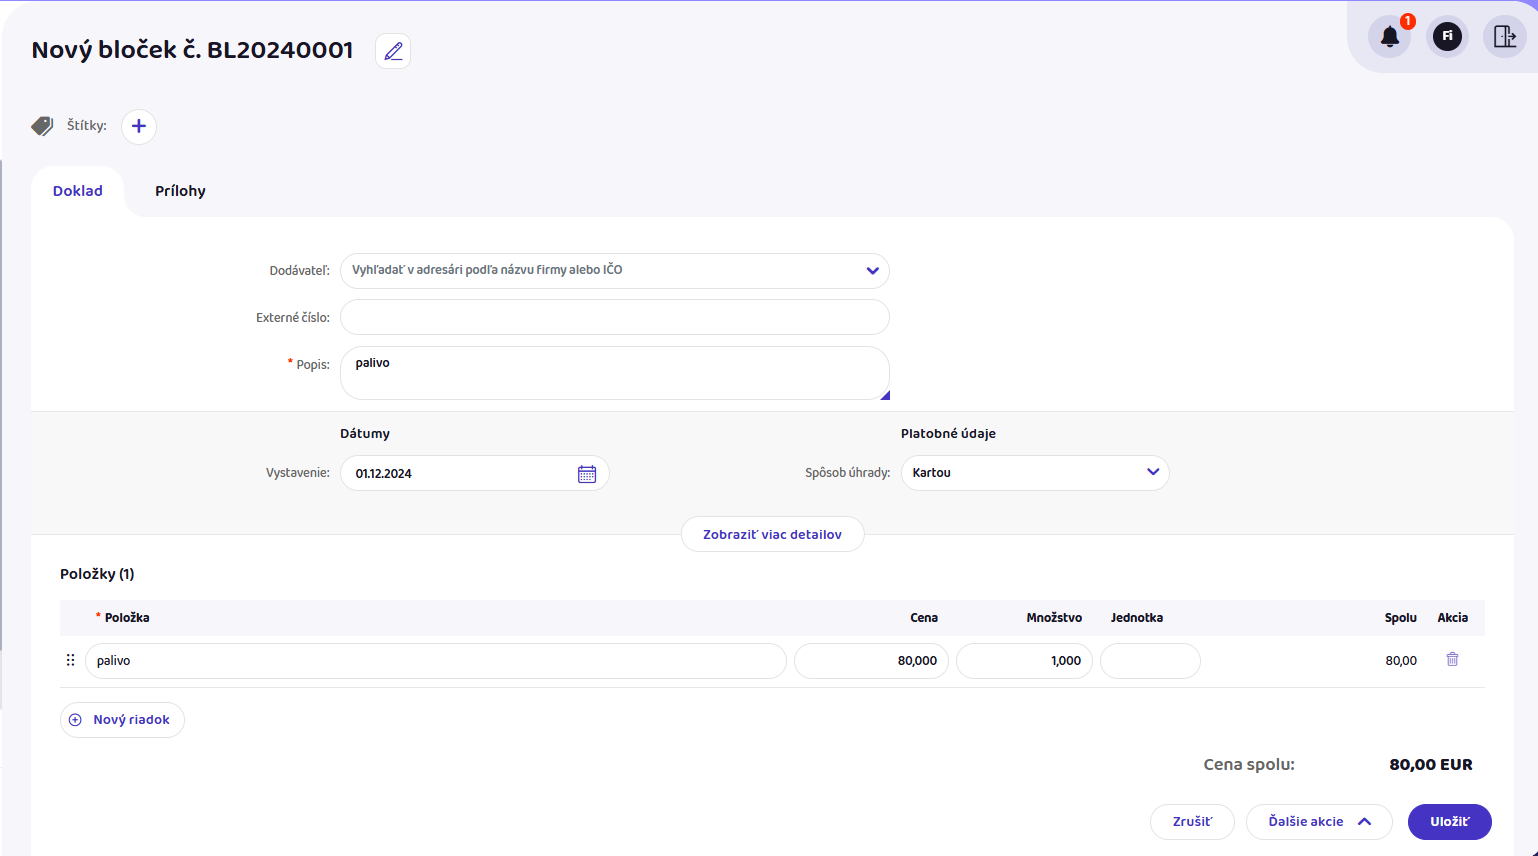The height and width of the screenshot is (856, 1538).
Task: Open the Dodávateľ supplier search dropdown
Action: (615, 271)
